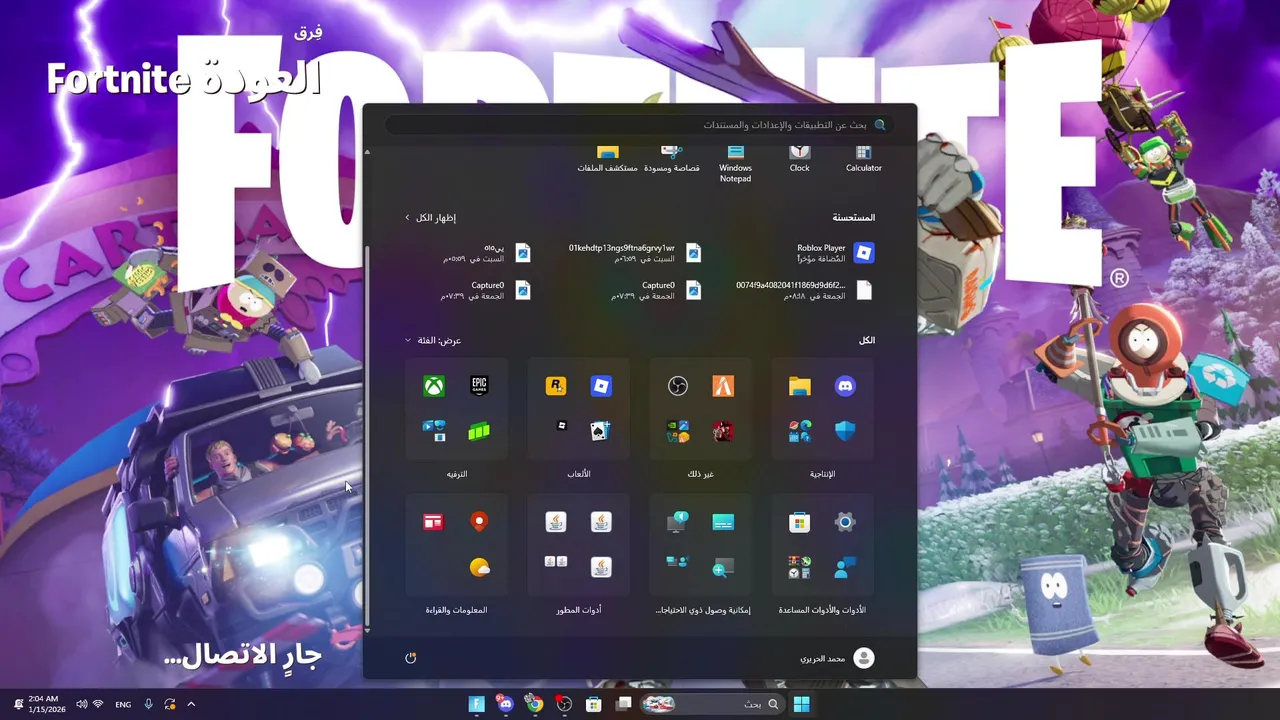Open Rockstar Games Launcher

[x=555, y=386]
